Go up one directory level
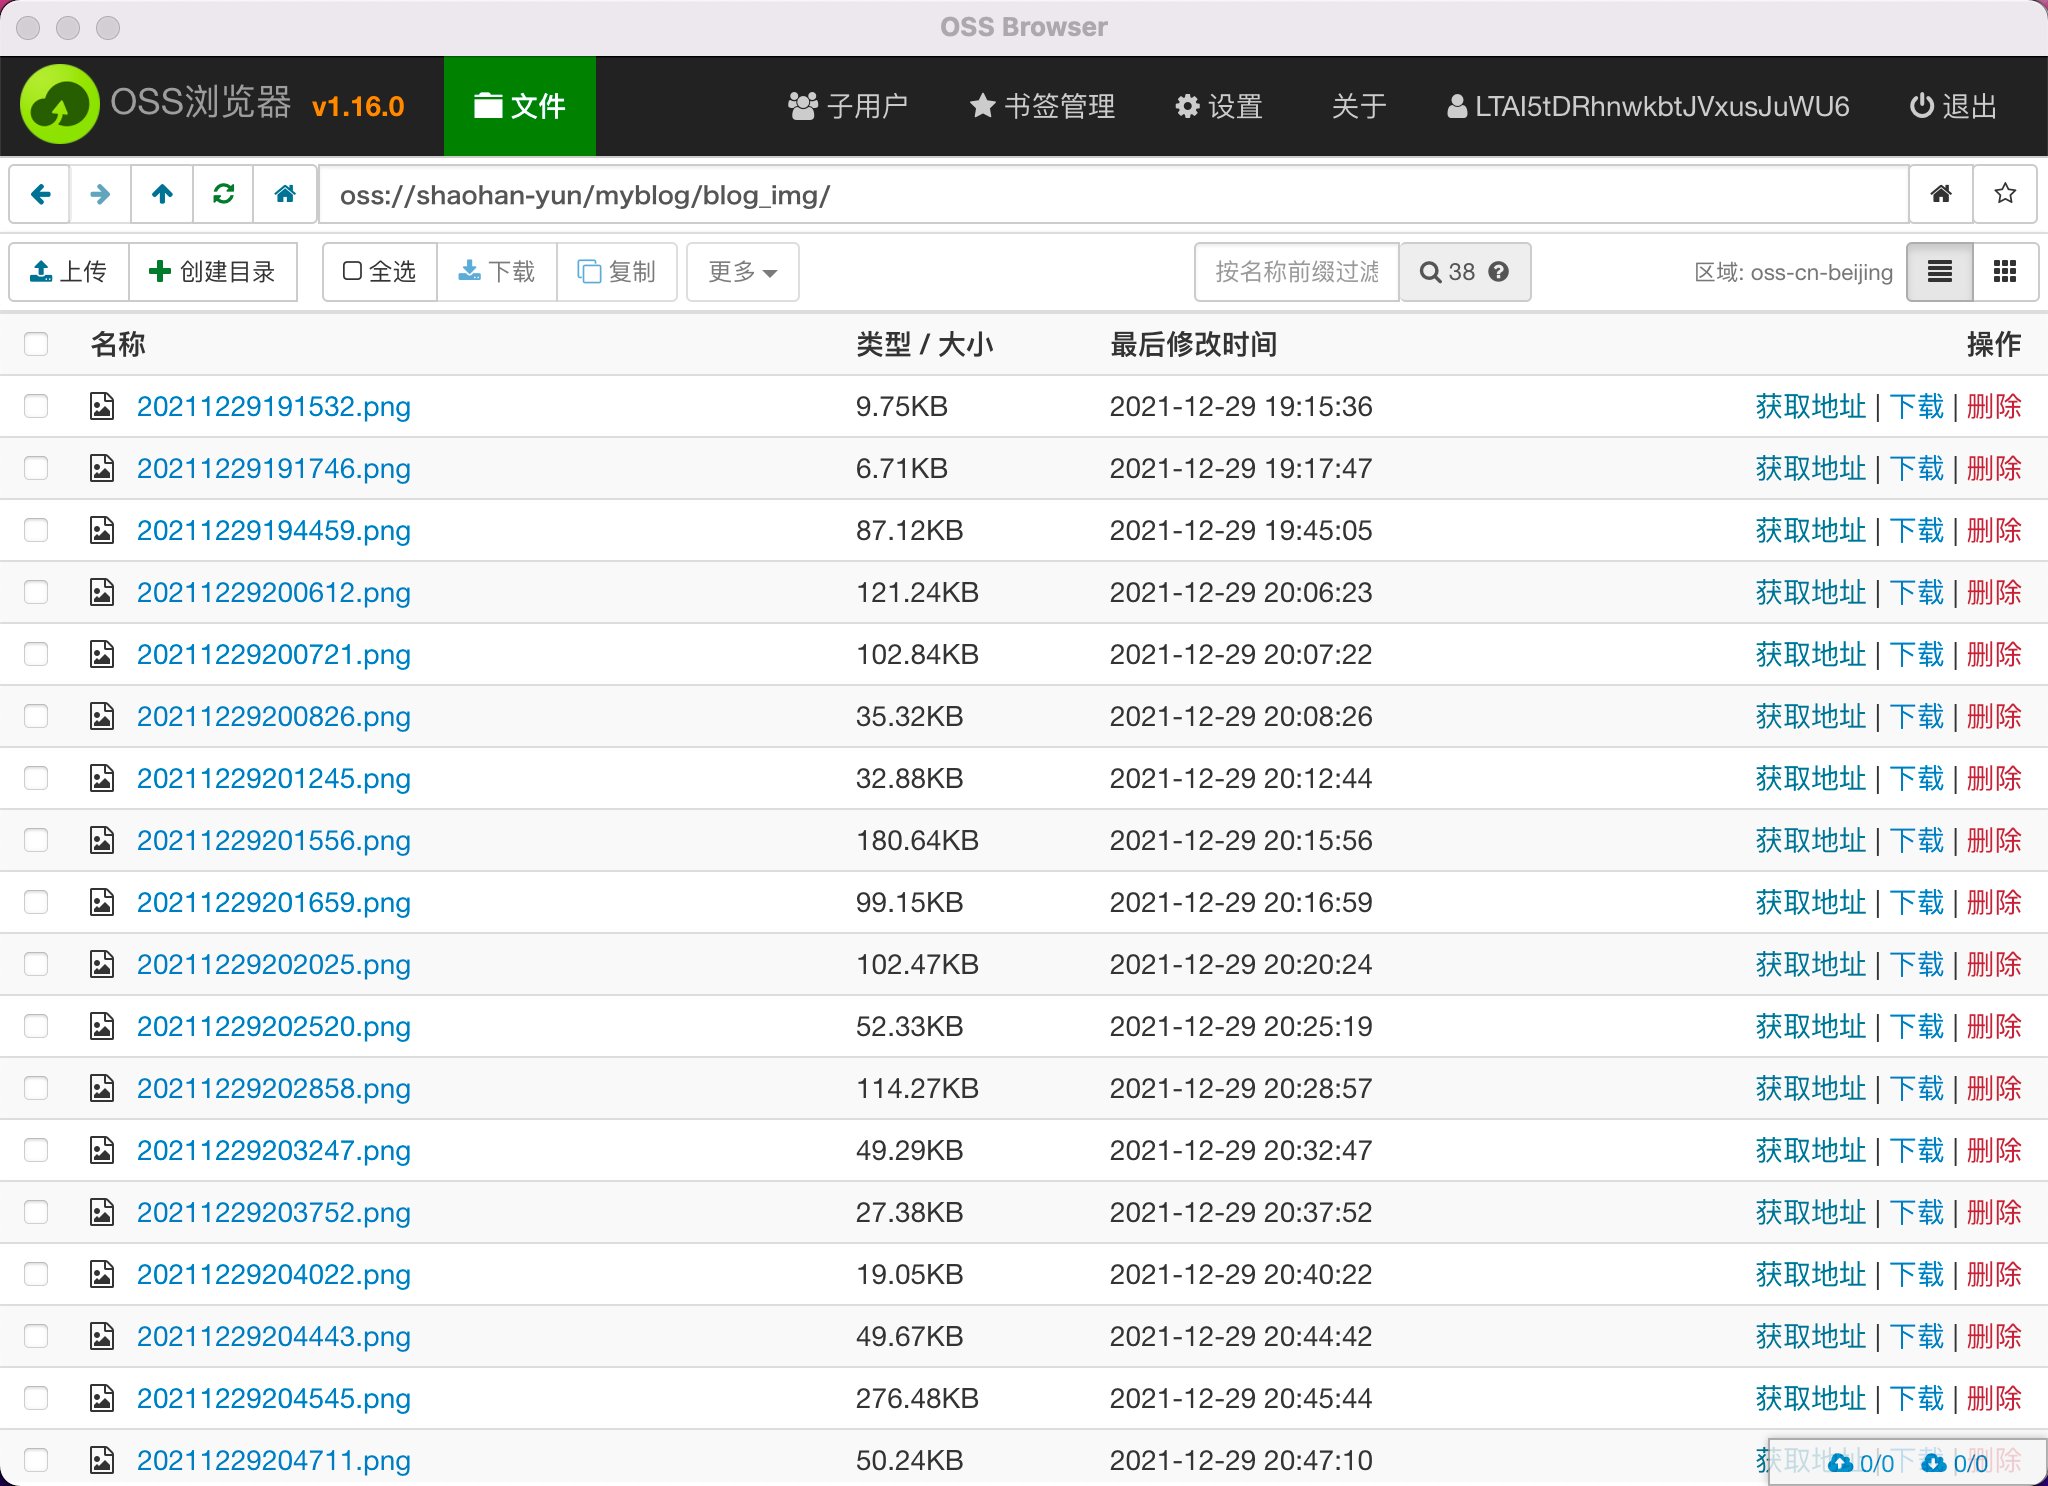This screenshot has width=2048, height=1486. (162, 194)
